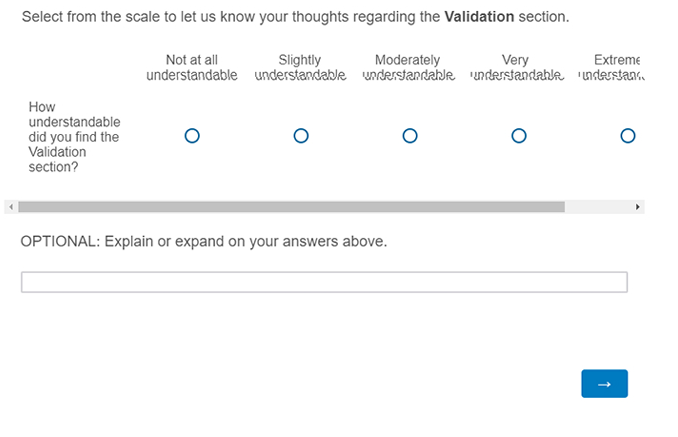This screenshot has width=678, height=437.
Task: Select the "Very understandable" radio button
Action: (519, 136)
